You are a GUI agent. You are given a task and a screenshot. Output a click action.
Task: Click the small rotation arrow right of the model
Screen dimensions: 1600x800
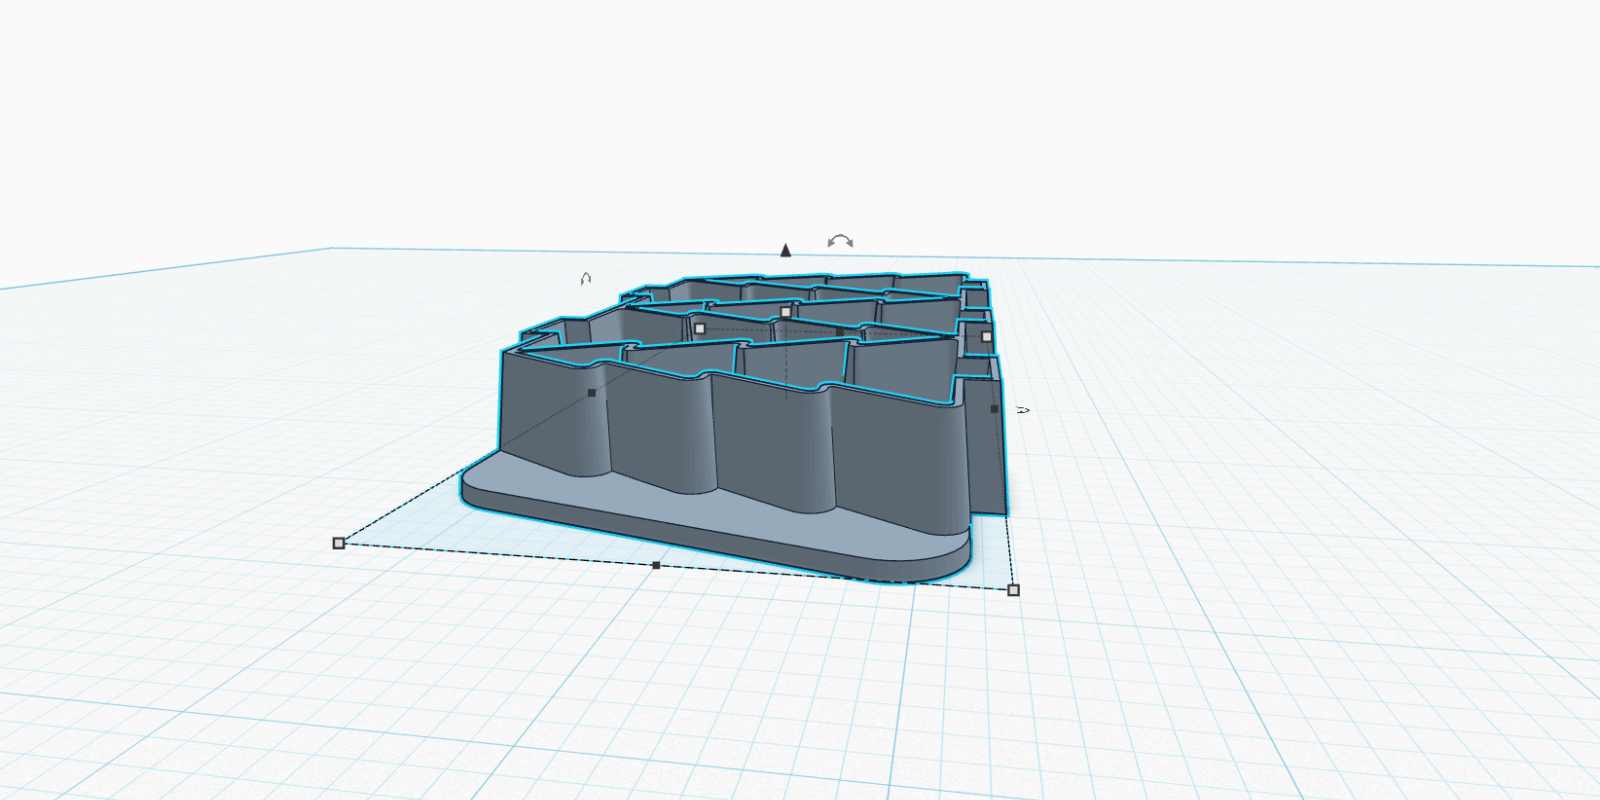coord(1023,410)
